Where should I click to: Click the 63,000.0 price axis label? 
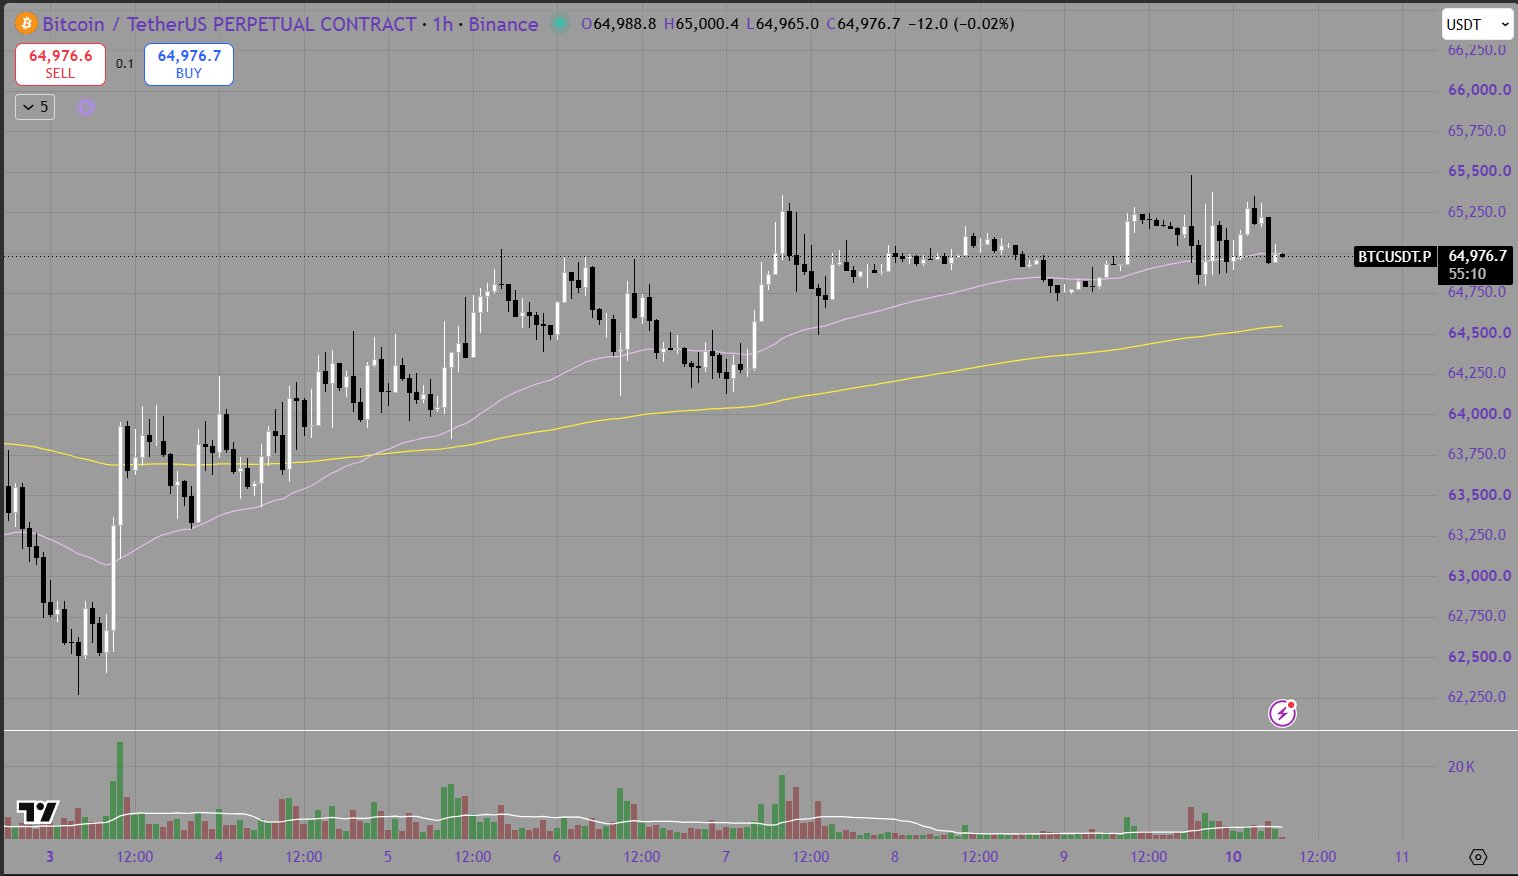coord(1479,576)
